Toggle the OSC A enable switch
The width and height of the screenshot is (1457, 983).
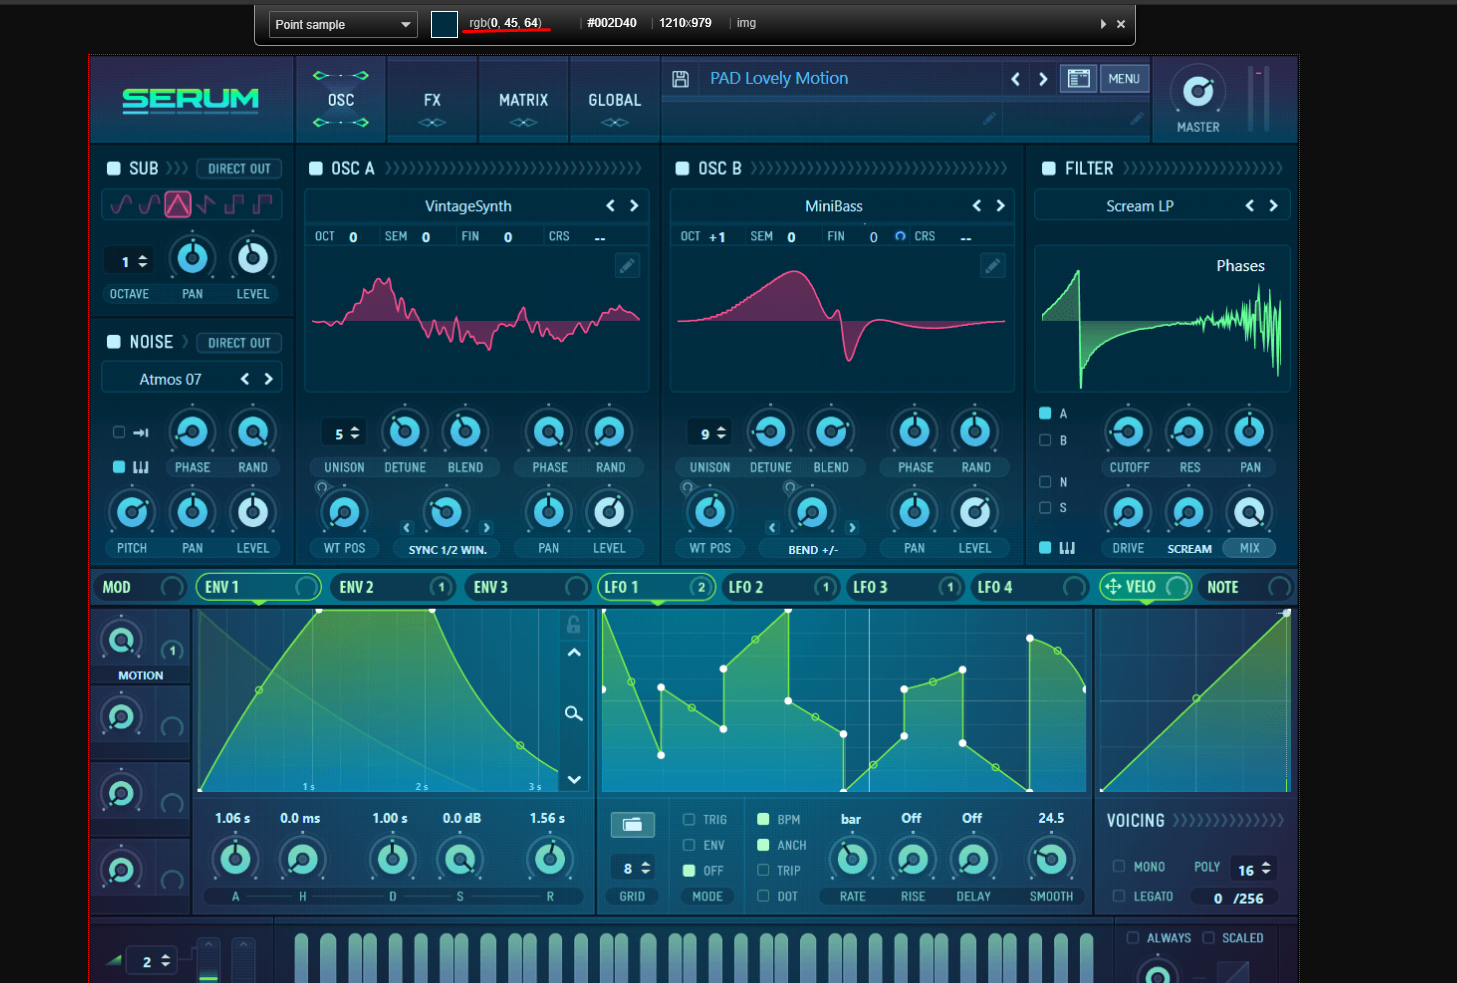click(x=316, y=169)
